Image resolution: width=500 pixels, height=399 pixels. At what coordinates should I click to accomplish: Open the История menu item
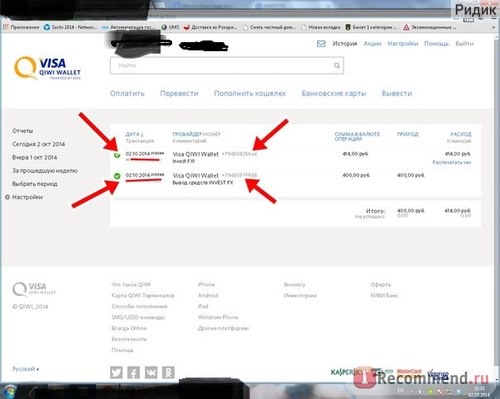coord(345,44)
